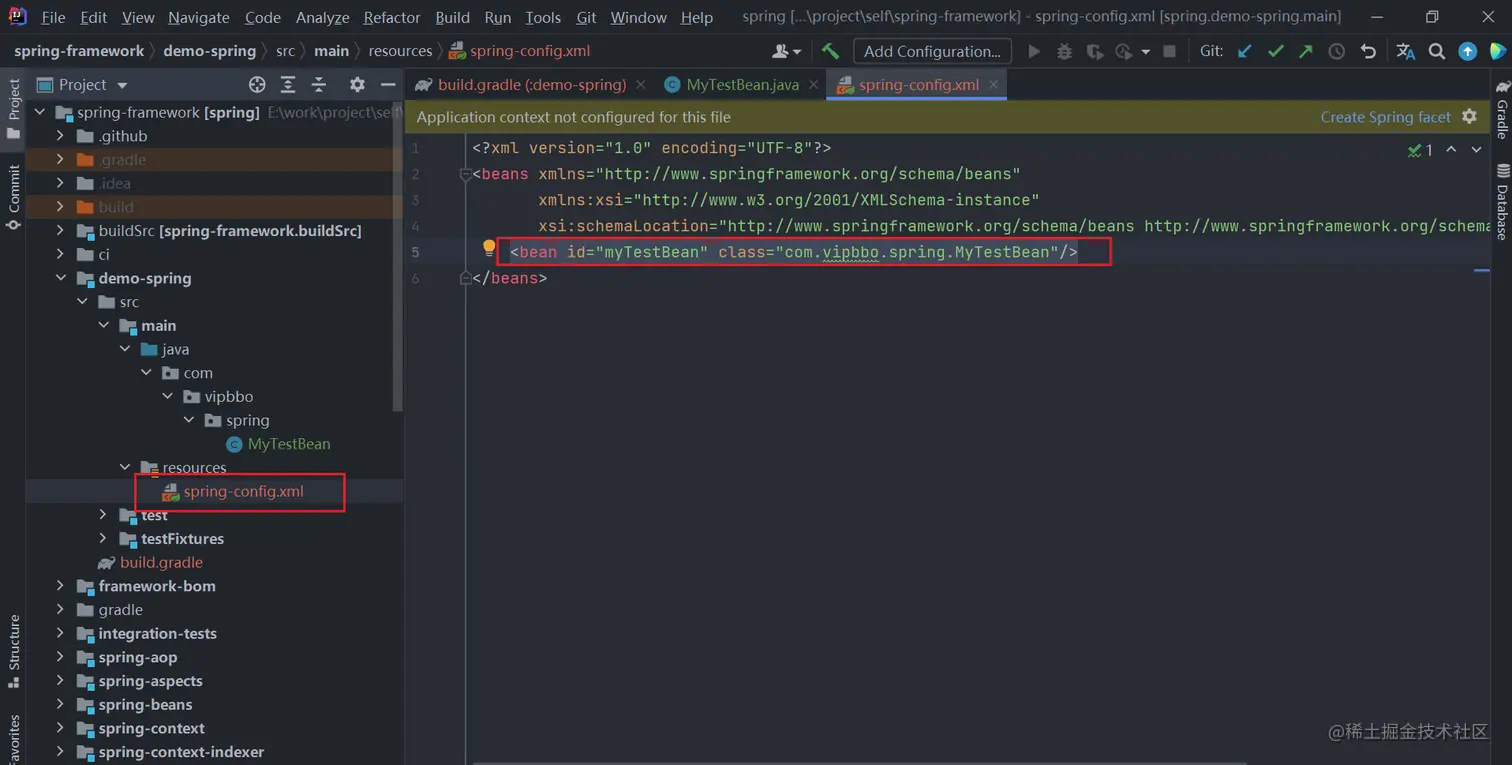Click the Debug bug icon

click(x=1064, y=51)
